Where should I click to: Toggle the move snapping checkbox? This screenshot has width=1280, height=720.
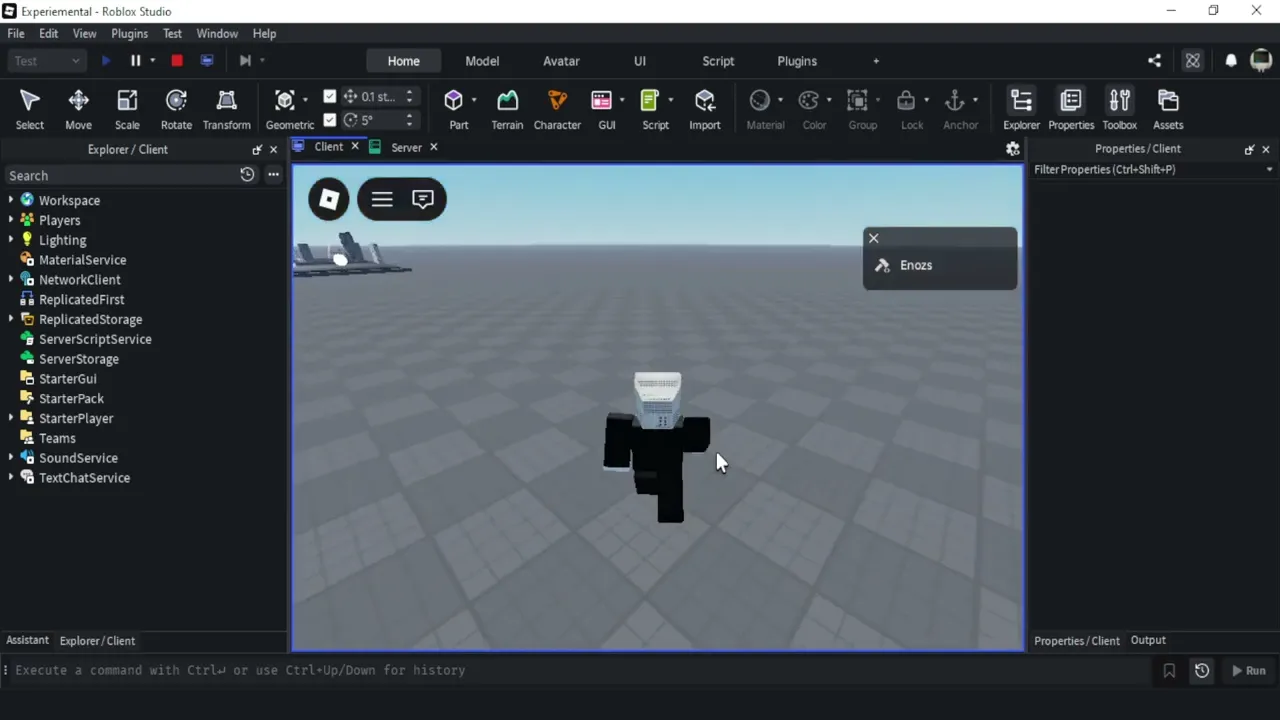[330, 97]
